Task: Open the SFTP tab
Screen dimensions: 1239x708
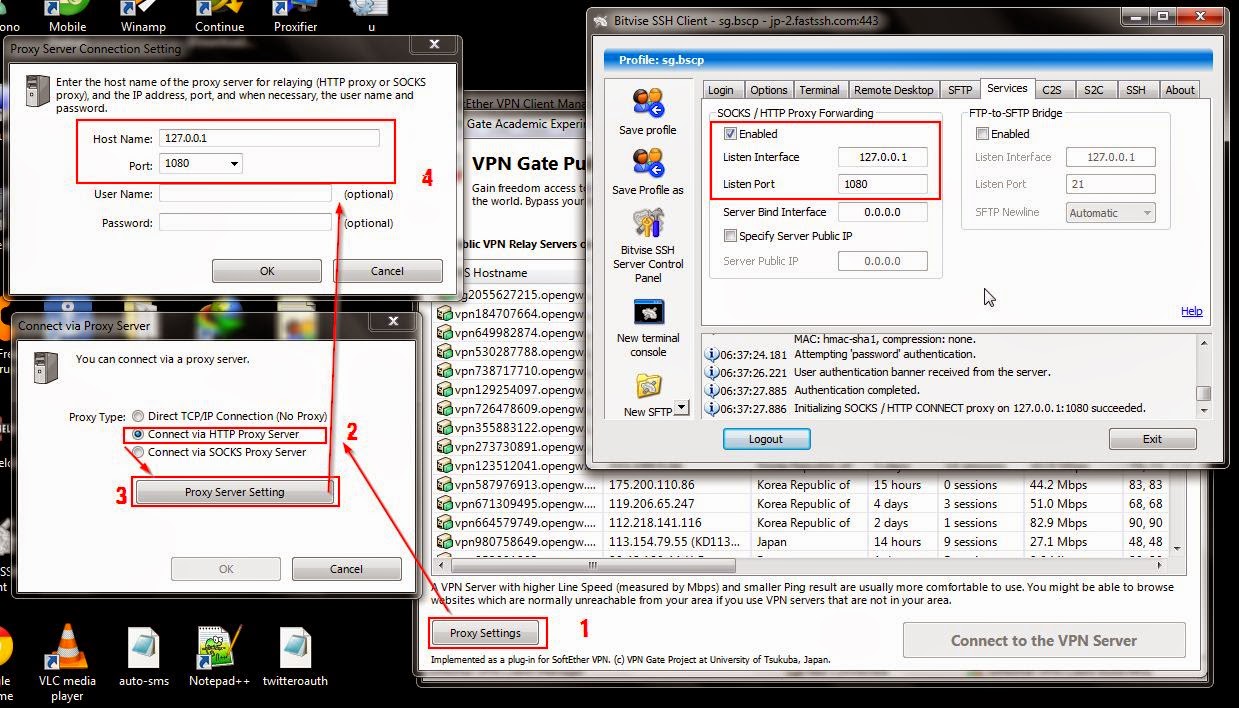Action: (959, 90)
